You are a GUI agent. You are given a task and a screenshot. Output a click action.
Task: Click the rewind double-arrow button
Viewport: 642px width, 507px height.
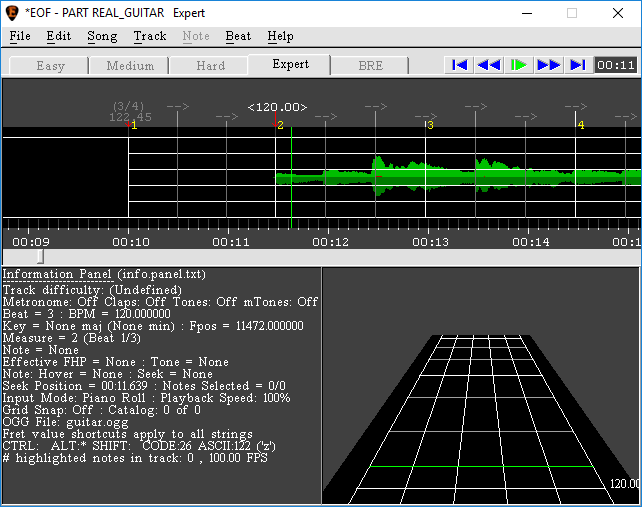pyautogui.click(x=489, y=65)
